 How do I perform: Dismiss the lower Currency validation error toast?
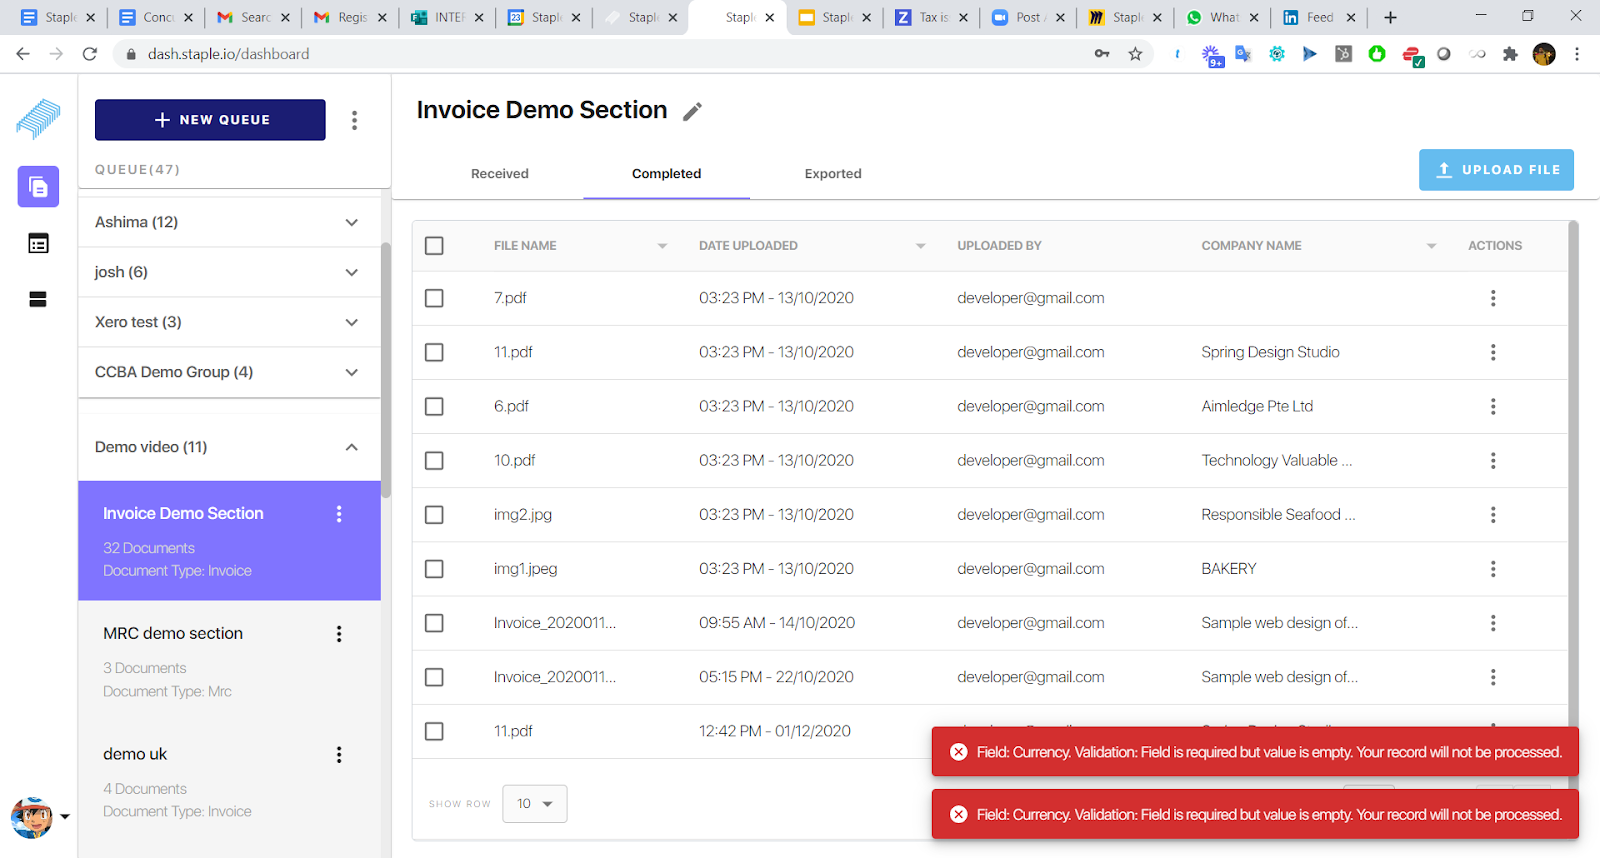point(958,814)
